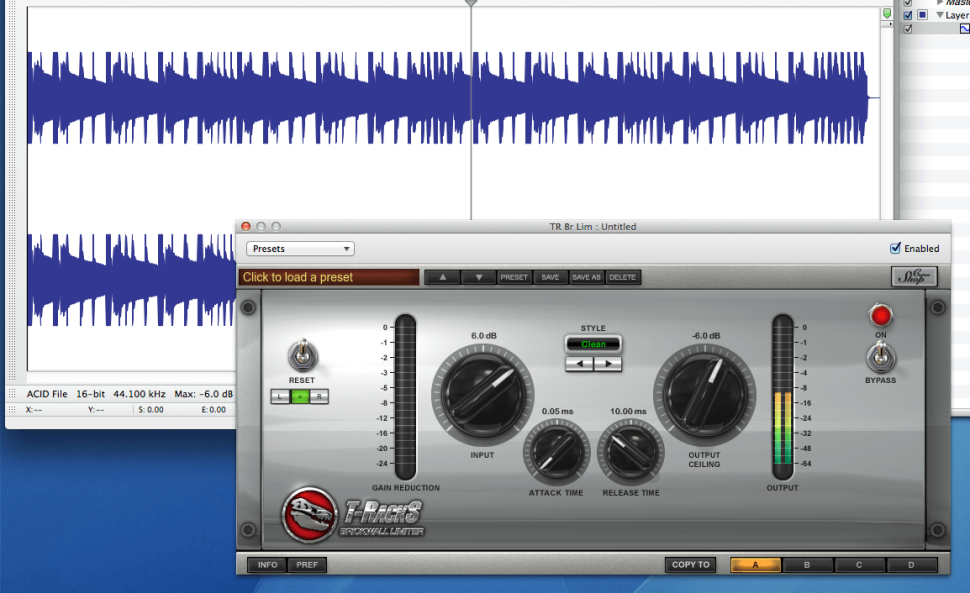Screen dimensions: 970x593
Task: Click the small arrow under the green marker
Action: coord(890,23)
